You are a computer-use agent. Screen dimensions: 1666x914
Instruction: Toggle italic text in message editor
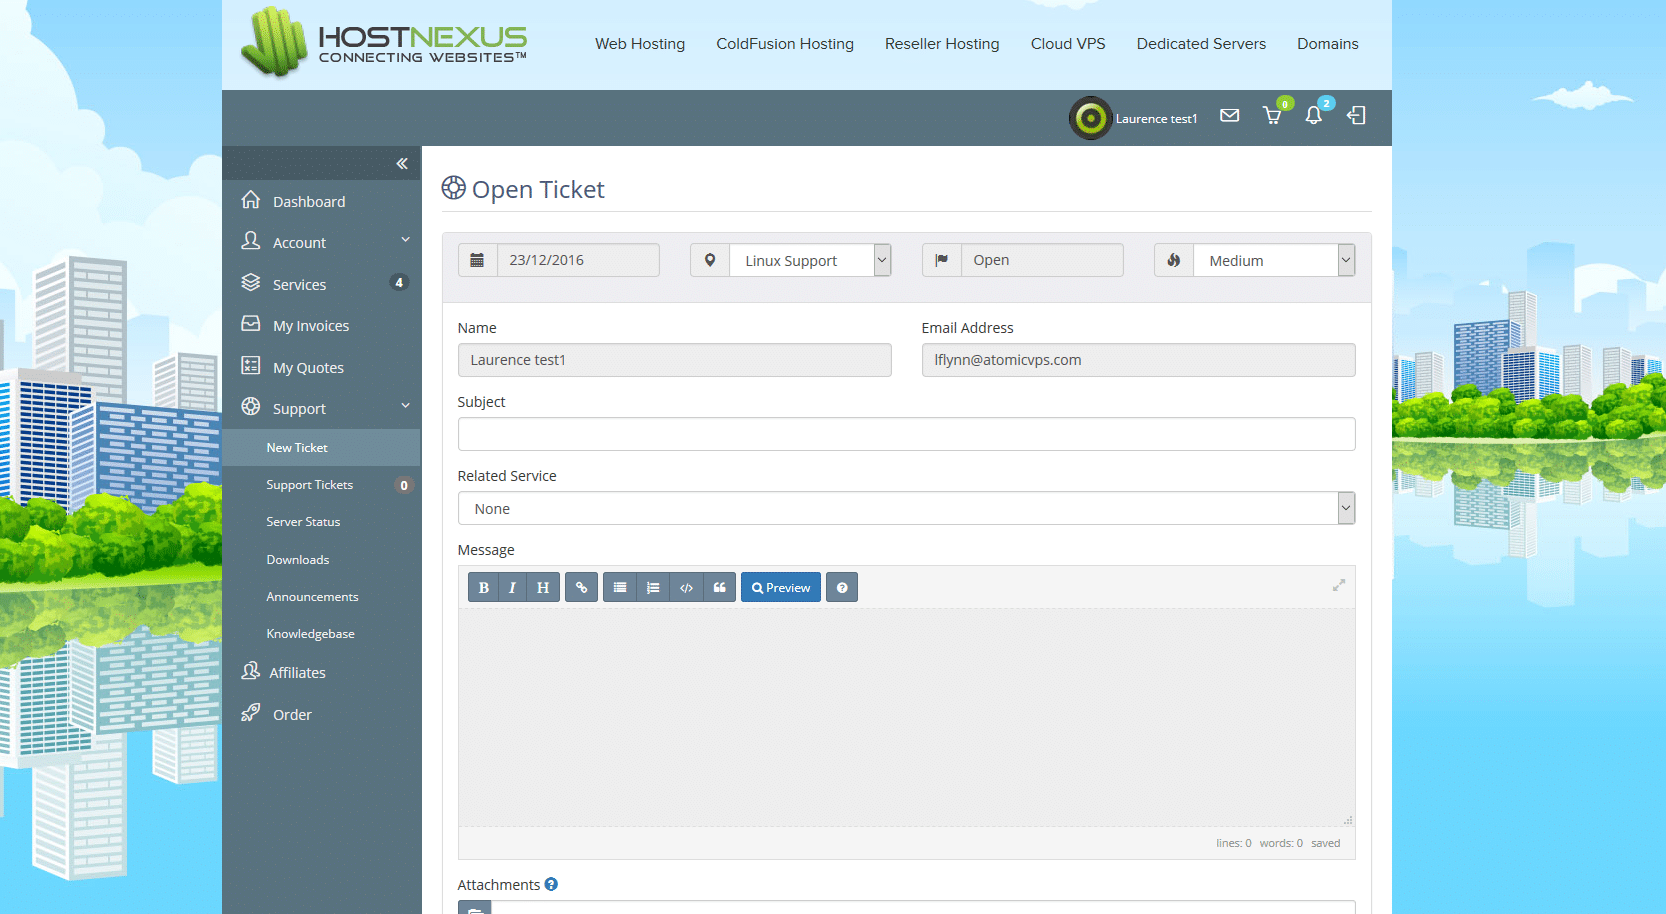pos(512,588)
